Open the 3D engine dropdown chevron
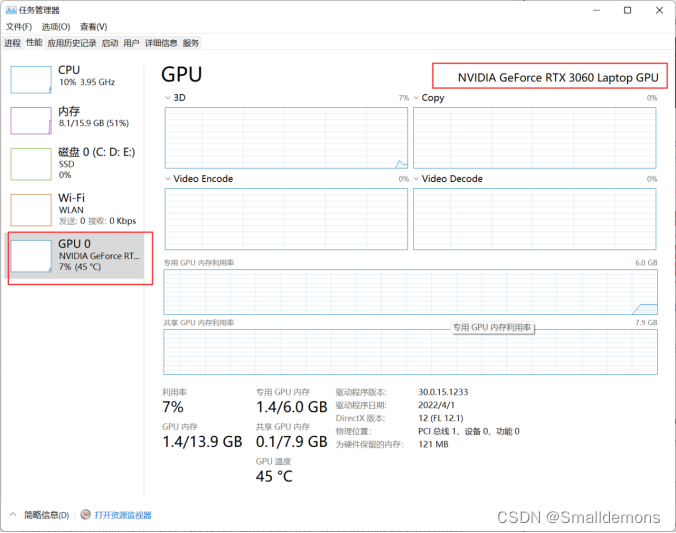The height and width of the screenshot is (533, 676). pyautogui.click(x=168, y=98)
